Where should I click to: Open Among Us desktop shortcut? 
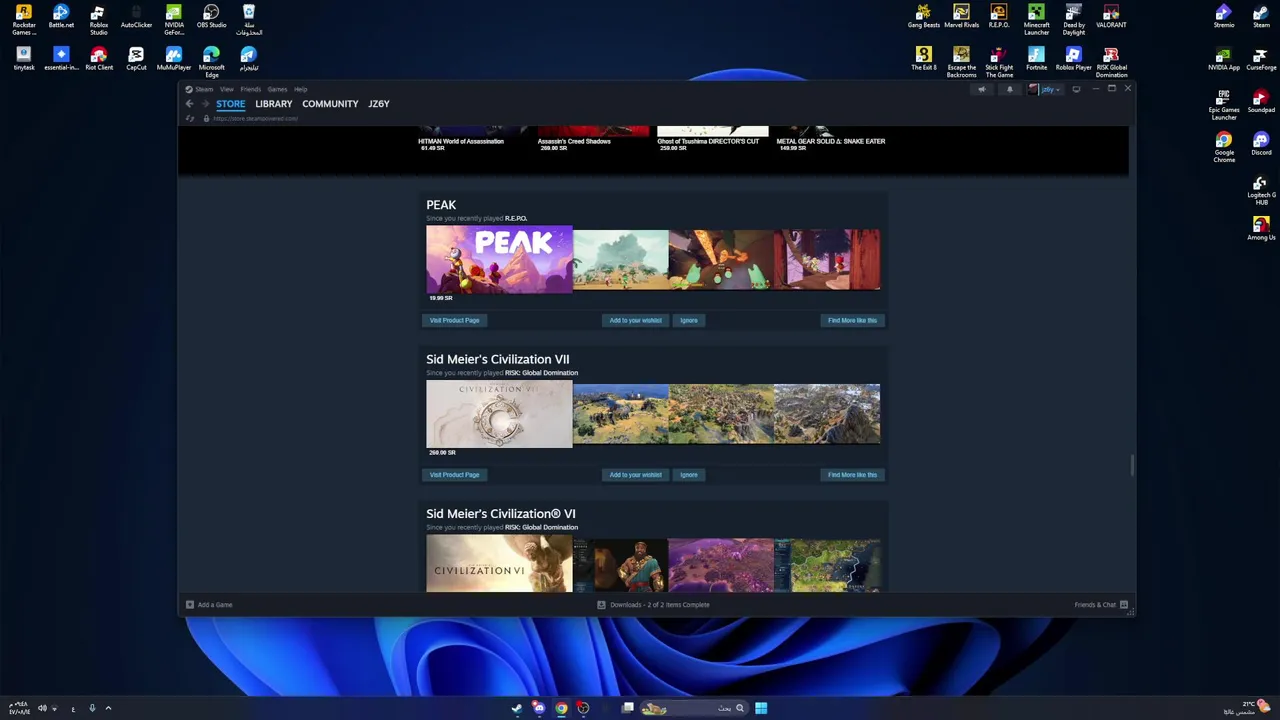click(x=1261, y=229)
